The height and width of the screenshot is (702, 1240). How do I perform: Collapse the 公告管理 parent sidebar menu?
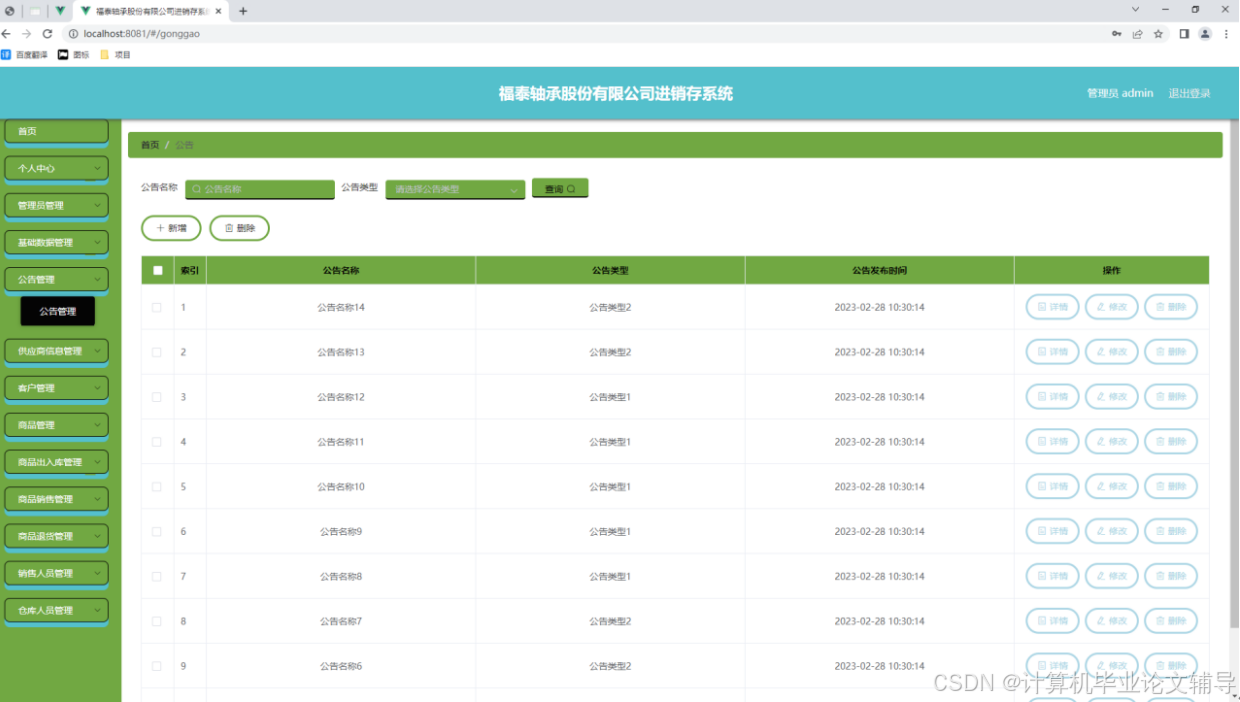click(56, 279)
